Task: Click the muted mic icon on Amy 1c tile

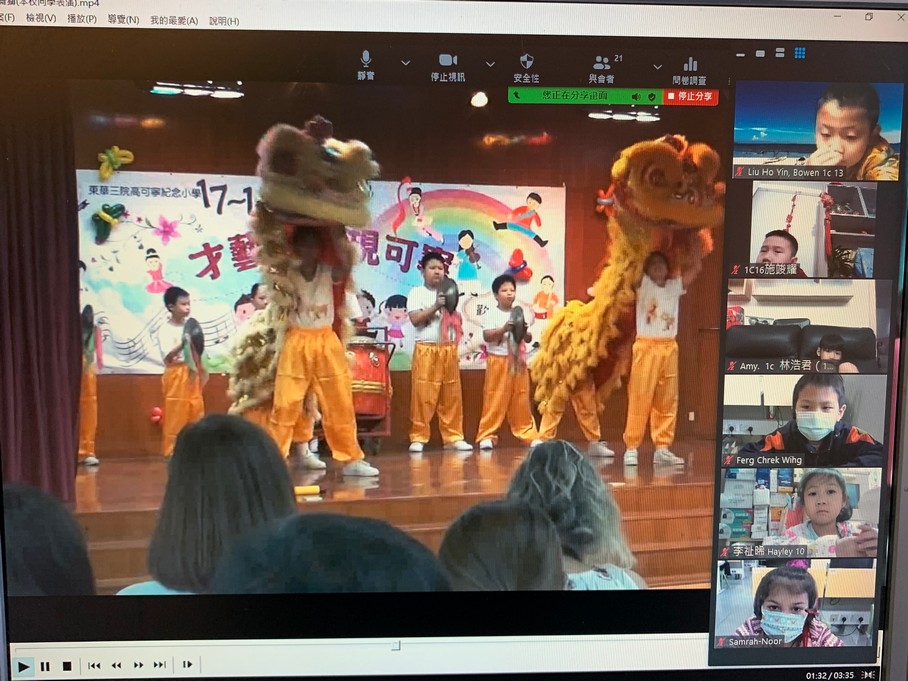Action: (x=733, y=366)
